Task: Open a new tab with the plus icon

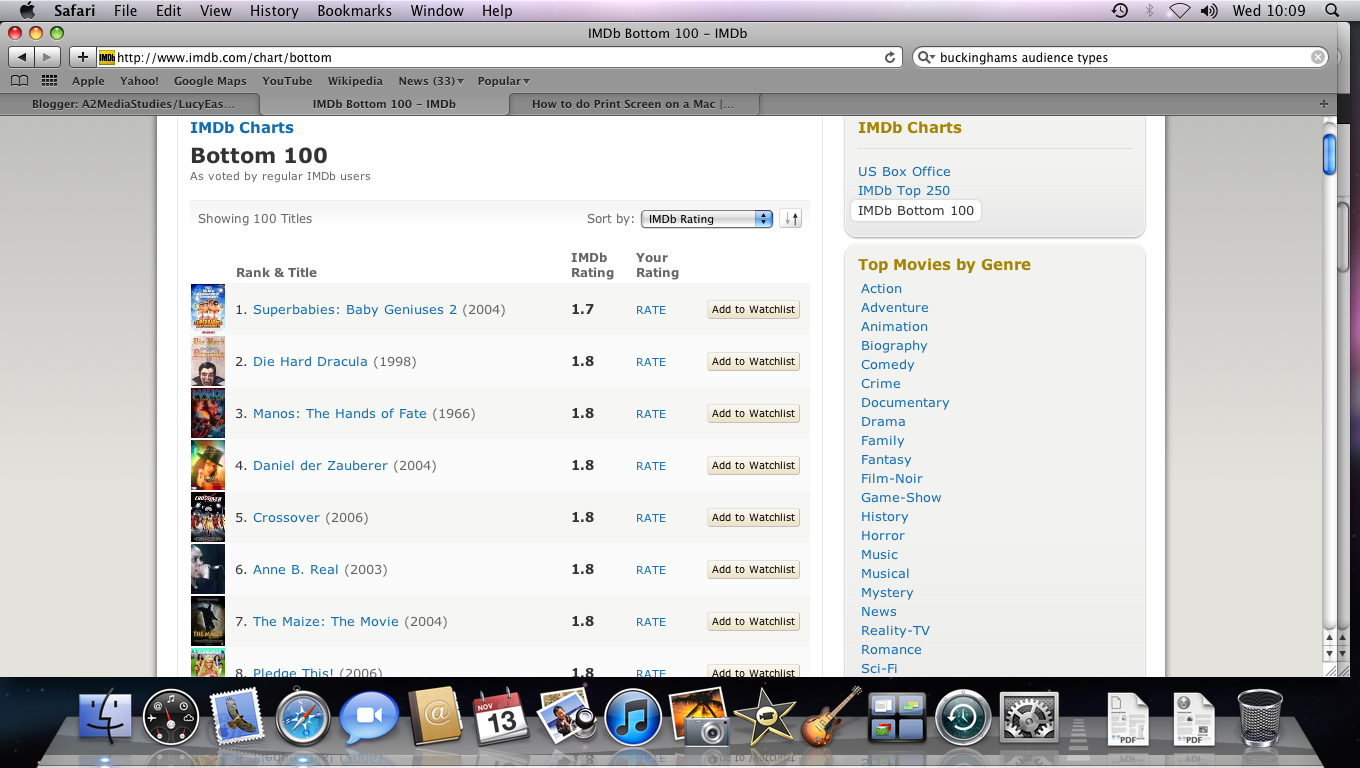Action: [x=1324, y=104]
